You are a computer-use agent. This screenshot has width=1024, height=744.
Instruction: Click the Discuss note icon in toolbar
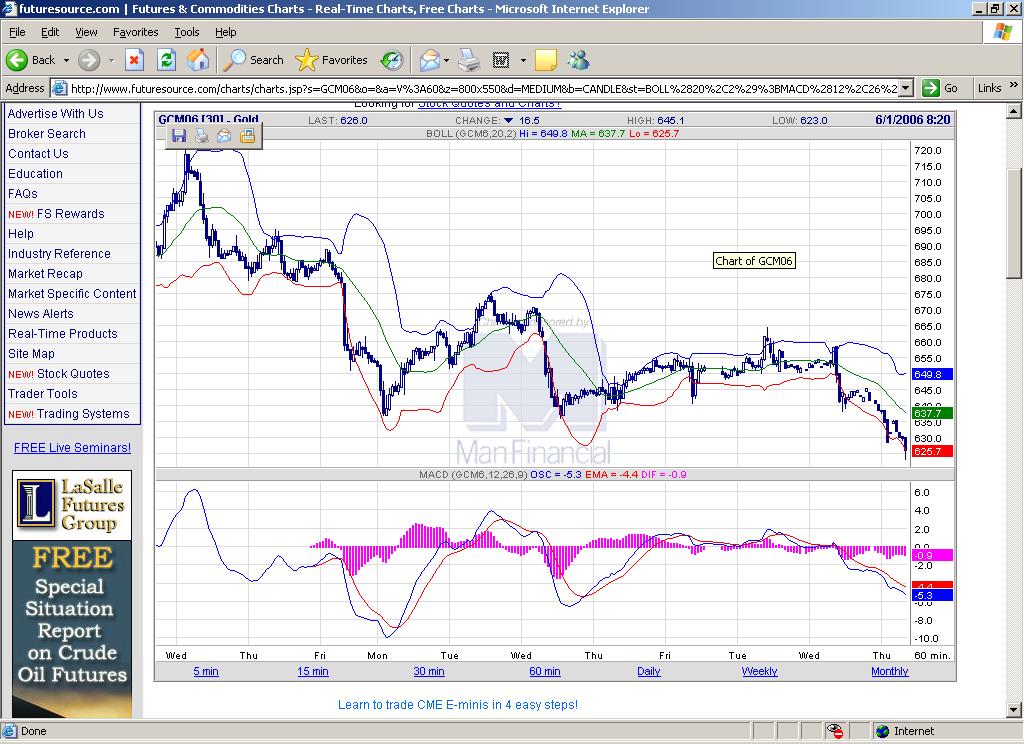point(545,60)
